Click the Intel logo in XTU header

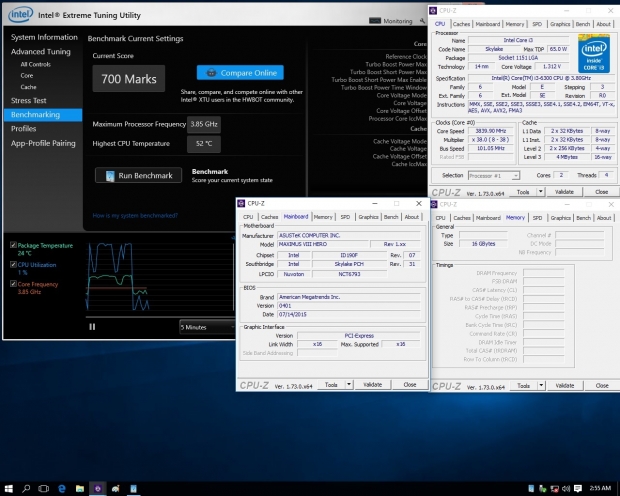[x=20, y=15]
